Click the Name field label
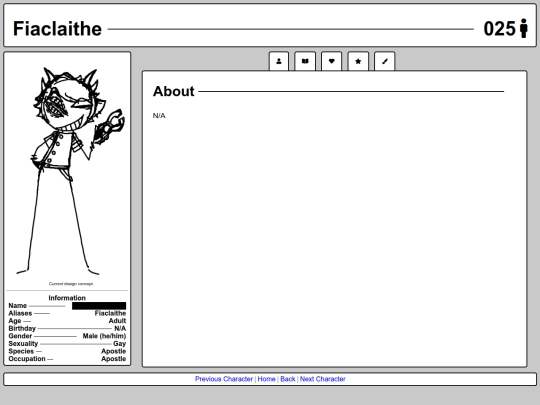540x405 pixels. 18,305
